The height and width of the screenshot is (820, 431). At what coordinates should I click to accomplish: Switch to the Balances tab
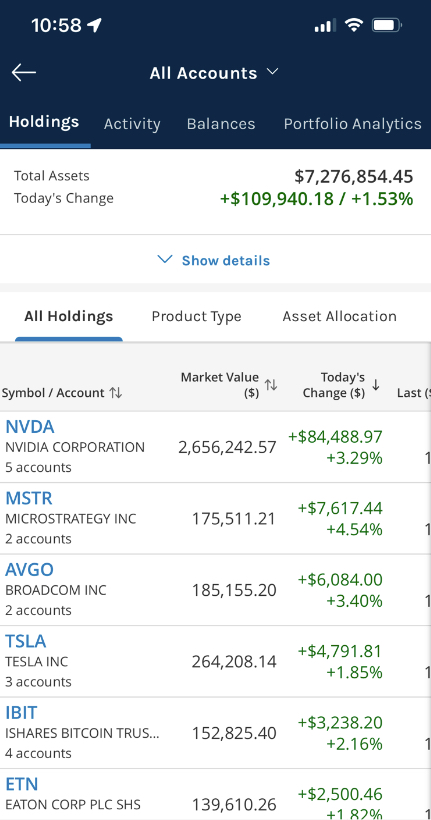[221, 124]
